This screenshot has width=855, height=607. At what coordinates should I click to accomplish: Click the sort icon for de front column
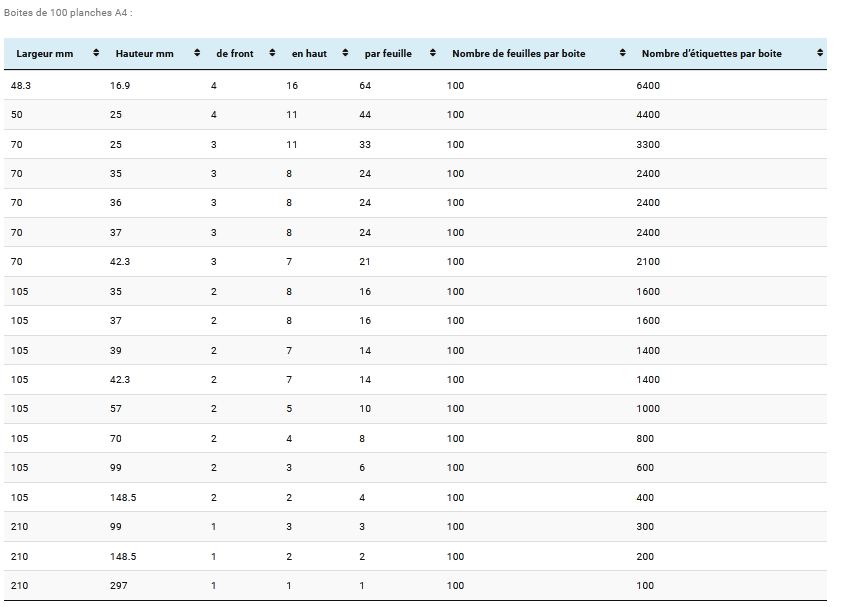pyautogui.click(x=272, y=53)
